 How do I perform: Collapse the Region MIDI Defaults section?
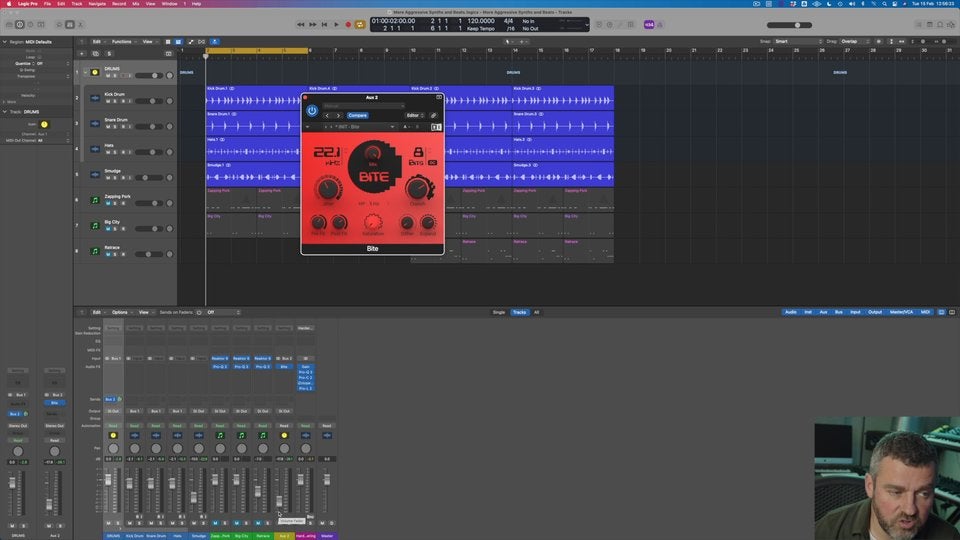[5, 42]
